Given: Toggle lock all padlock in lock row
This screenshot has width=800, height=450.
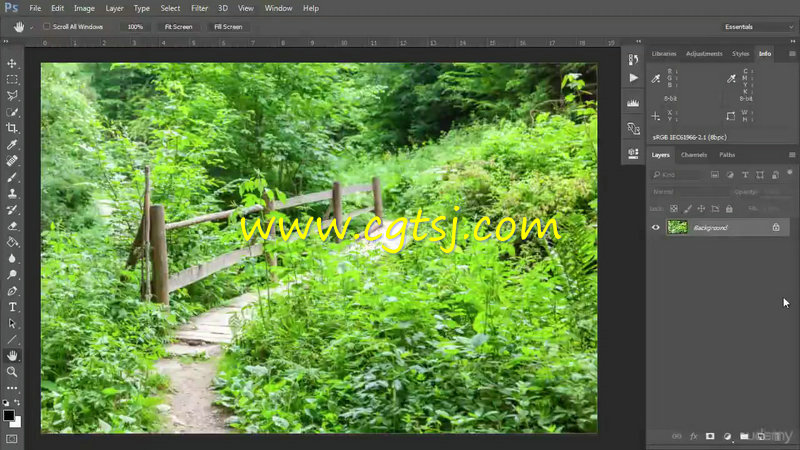Looking at the screenshot, I should coord(729,209).
